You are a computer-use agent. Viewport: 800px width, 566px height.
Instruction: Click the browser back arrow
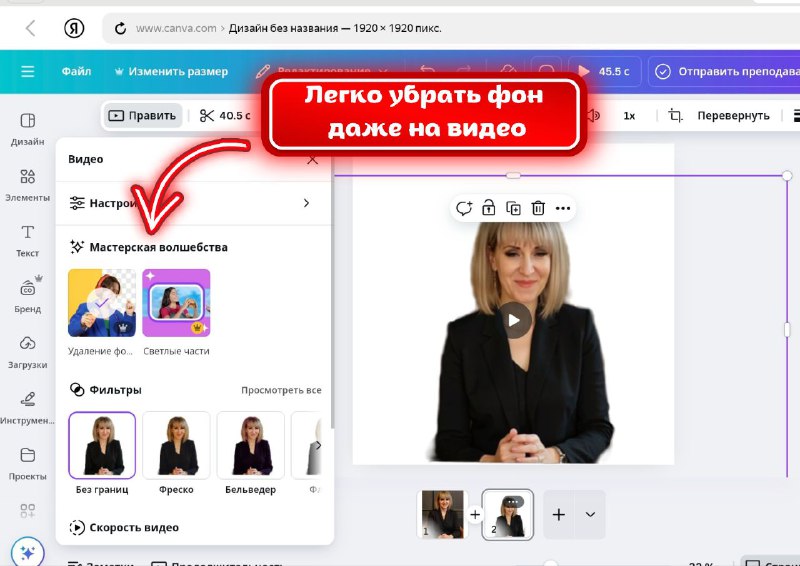[x=31, y=28]
